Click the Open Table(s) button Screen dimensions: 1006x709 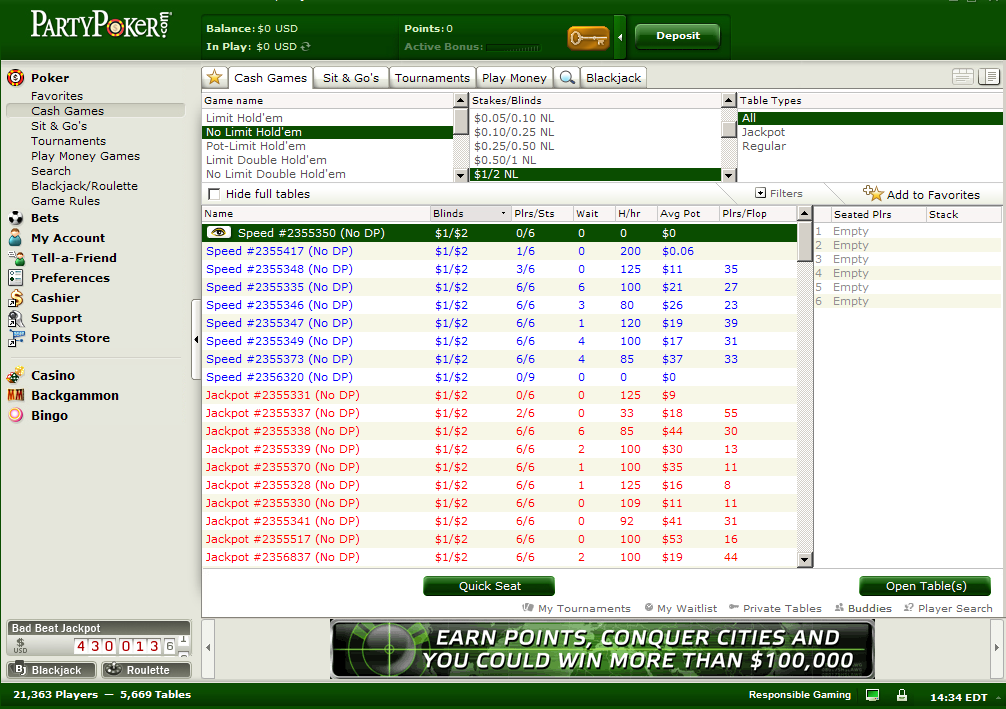point(926,586)
